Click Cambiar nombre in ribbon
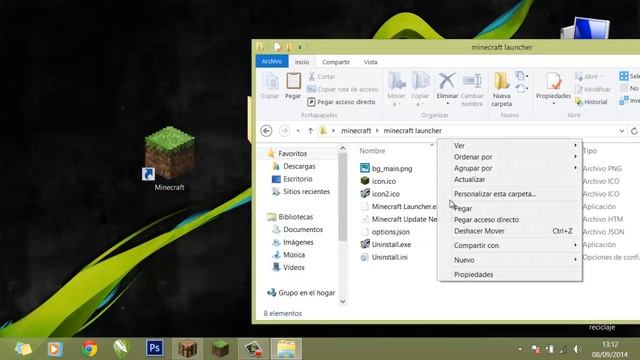Image resolution: width=640 pixels, height=360 pixels. (472, 89)
